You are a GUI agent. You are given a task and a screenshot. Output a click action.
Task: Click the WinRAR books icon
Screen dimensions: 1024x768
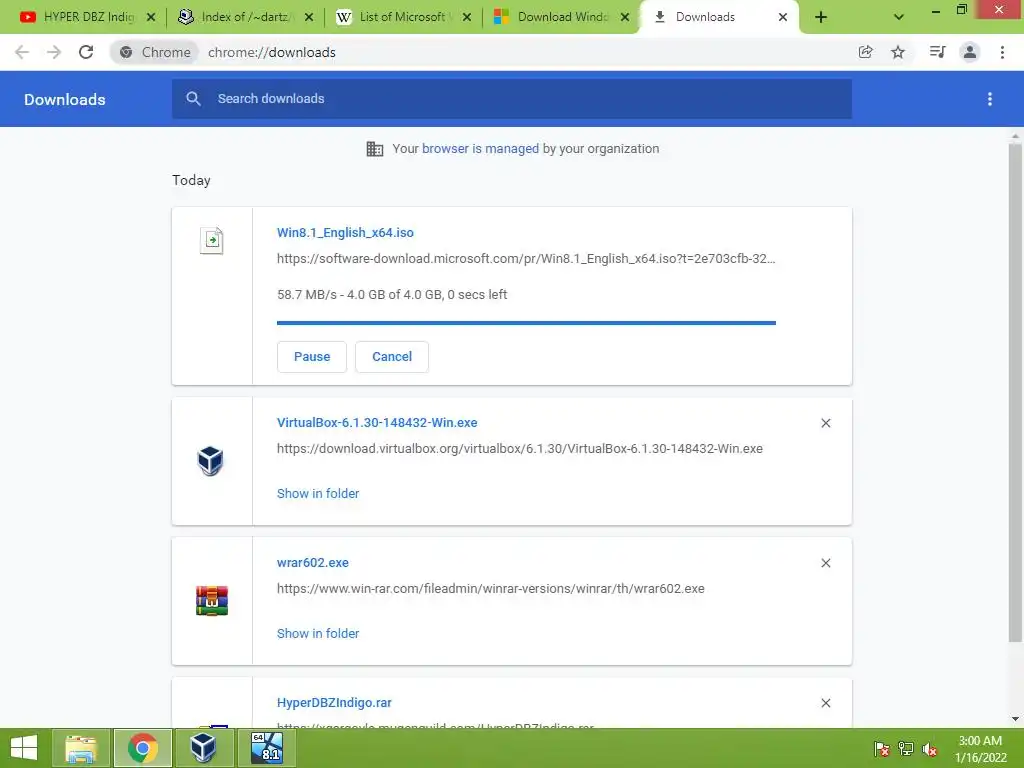(212, 601)
